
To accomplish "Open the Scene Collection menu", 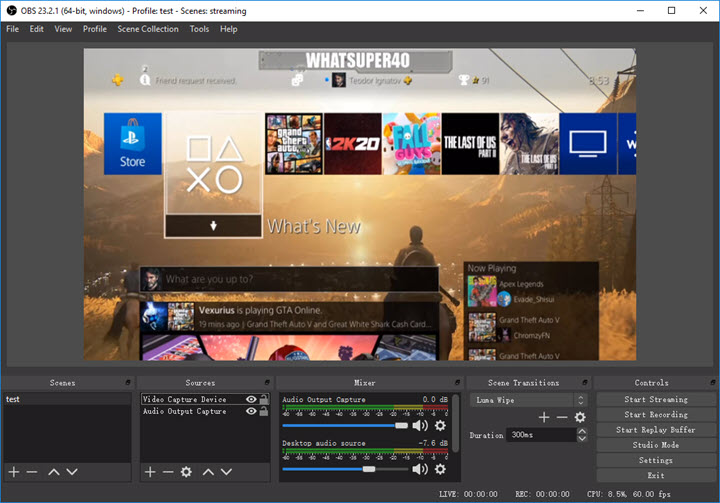I will (148, 29).
